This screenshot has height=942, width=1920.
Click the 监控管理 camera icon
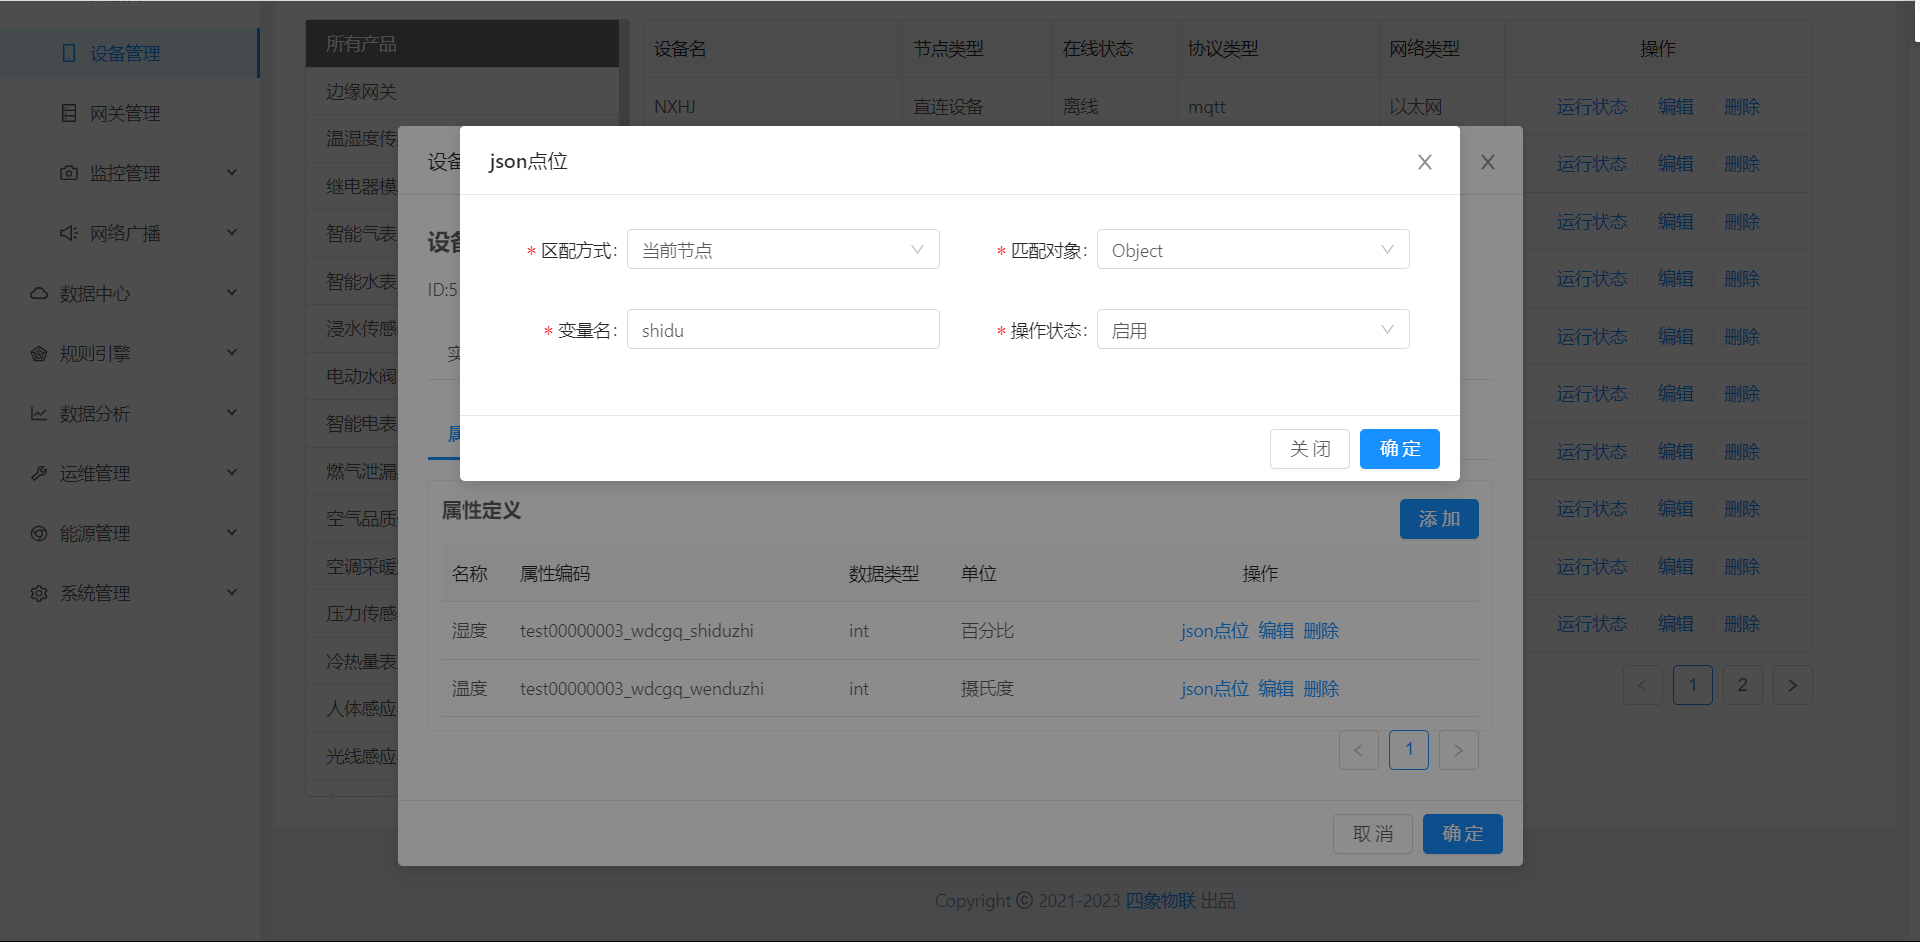68,172
